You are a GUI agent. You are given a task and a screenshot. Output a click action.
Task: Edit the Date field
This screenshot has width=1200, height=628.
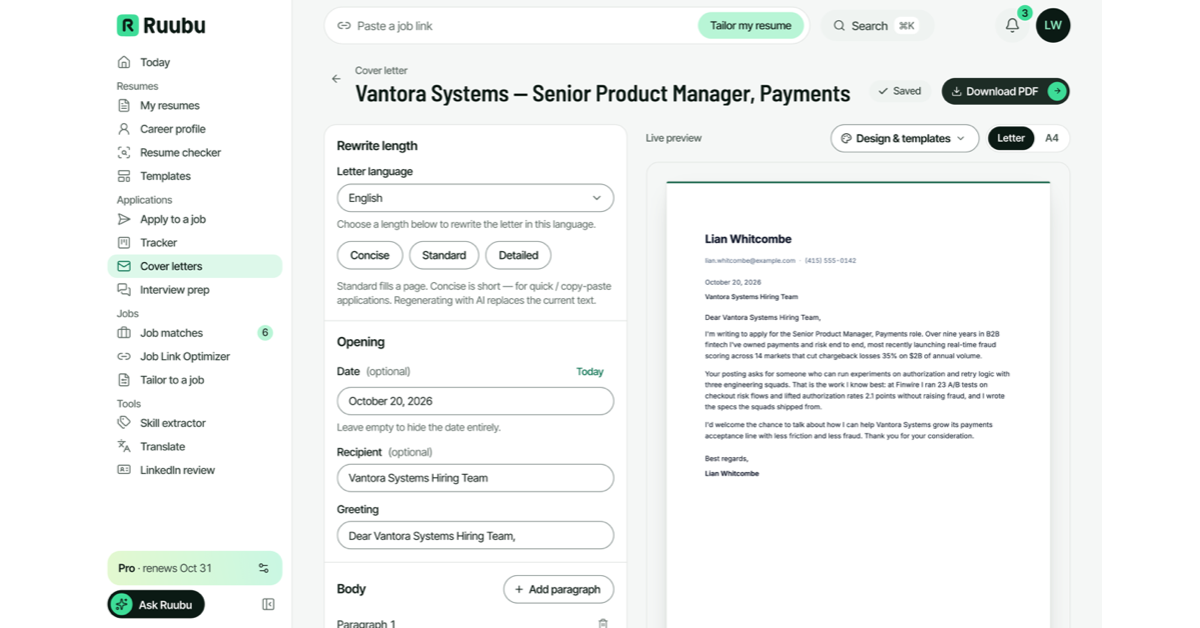point(475,401)
